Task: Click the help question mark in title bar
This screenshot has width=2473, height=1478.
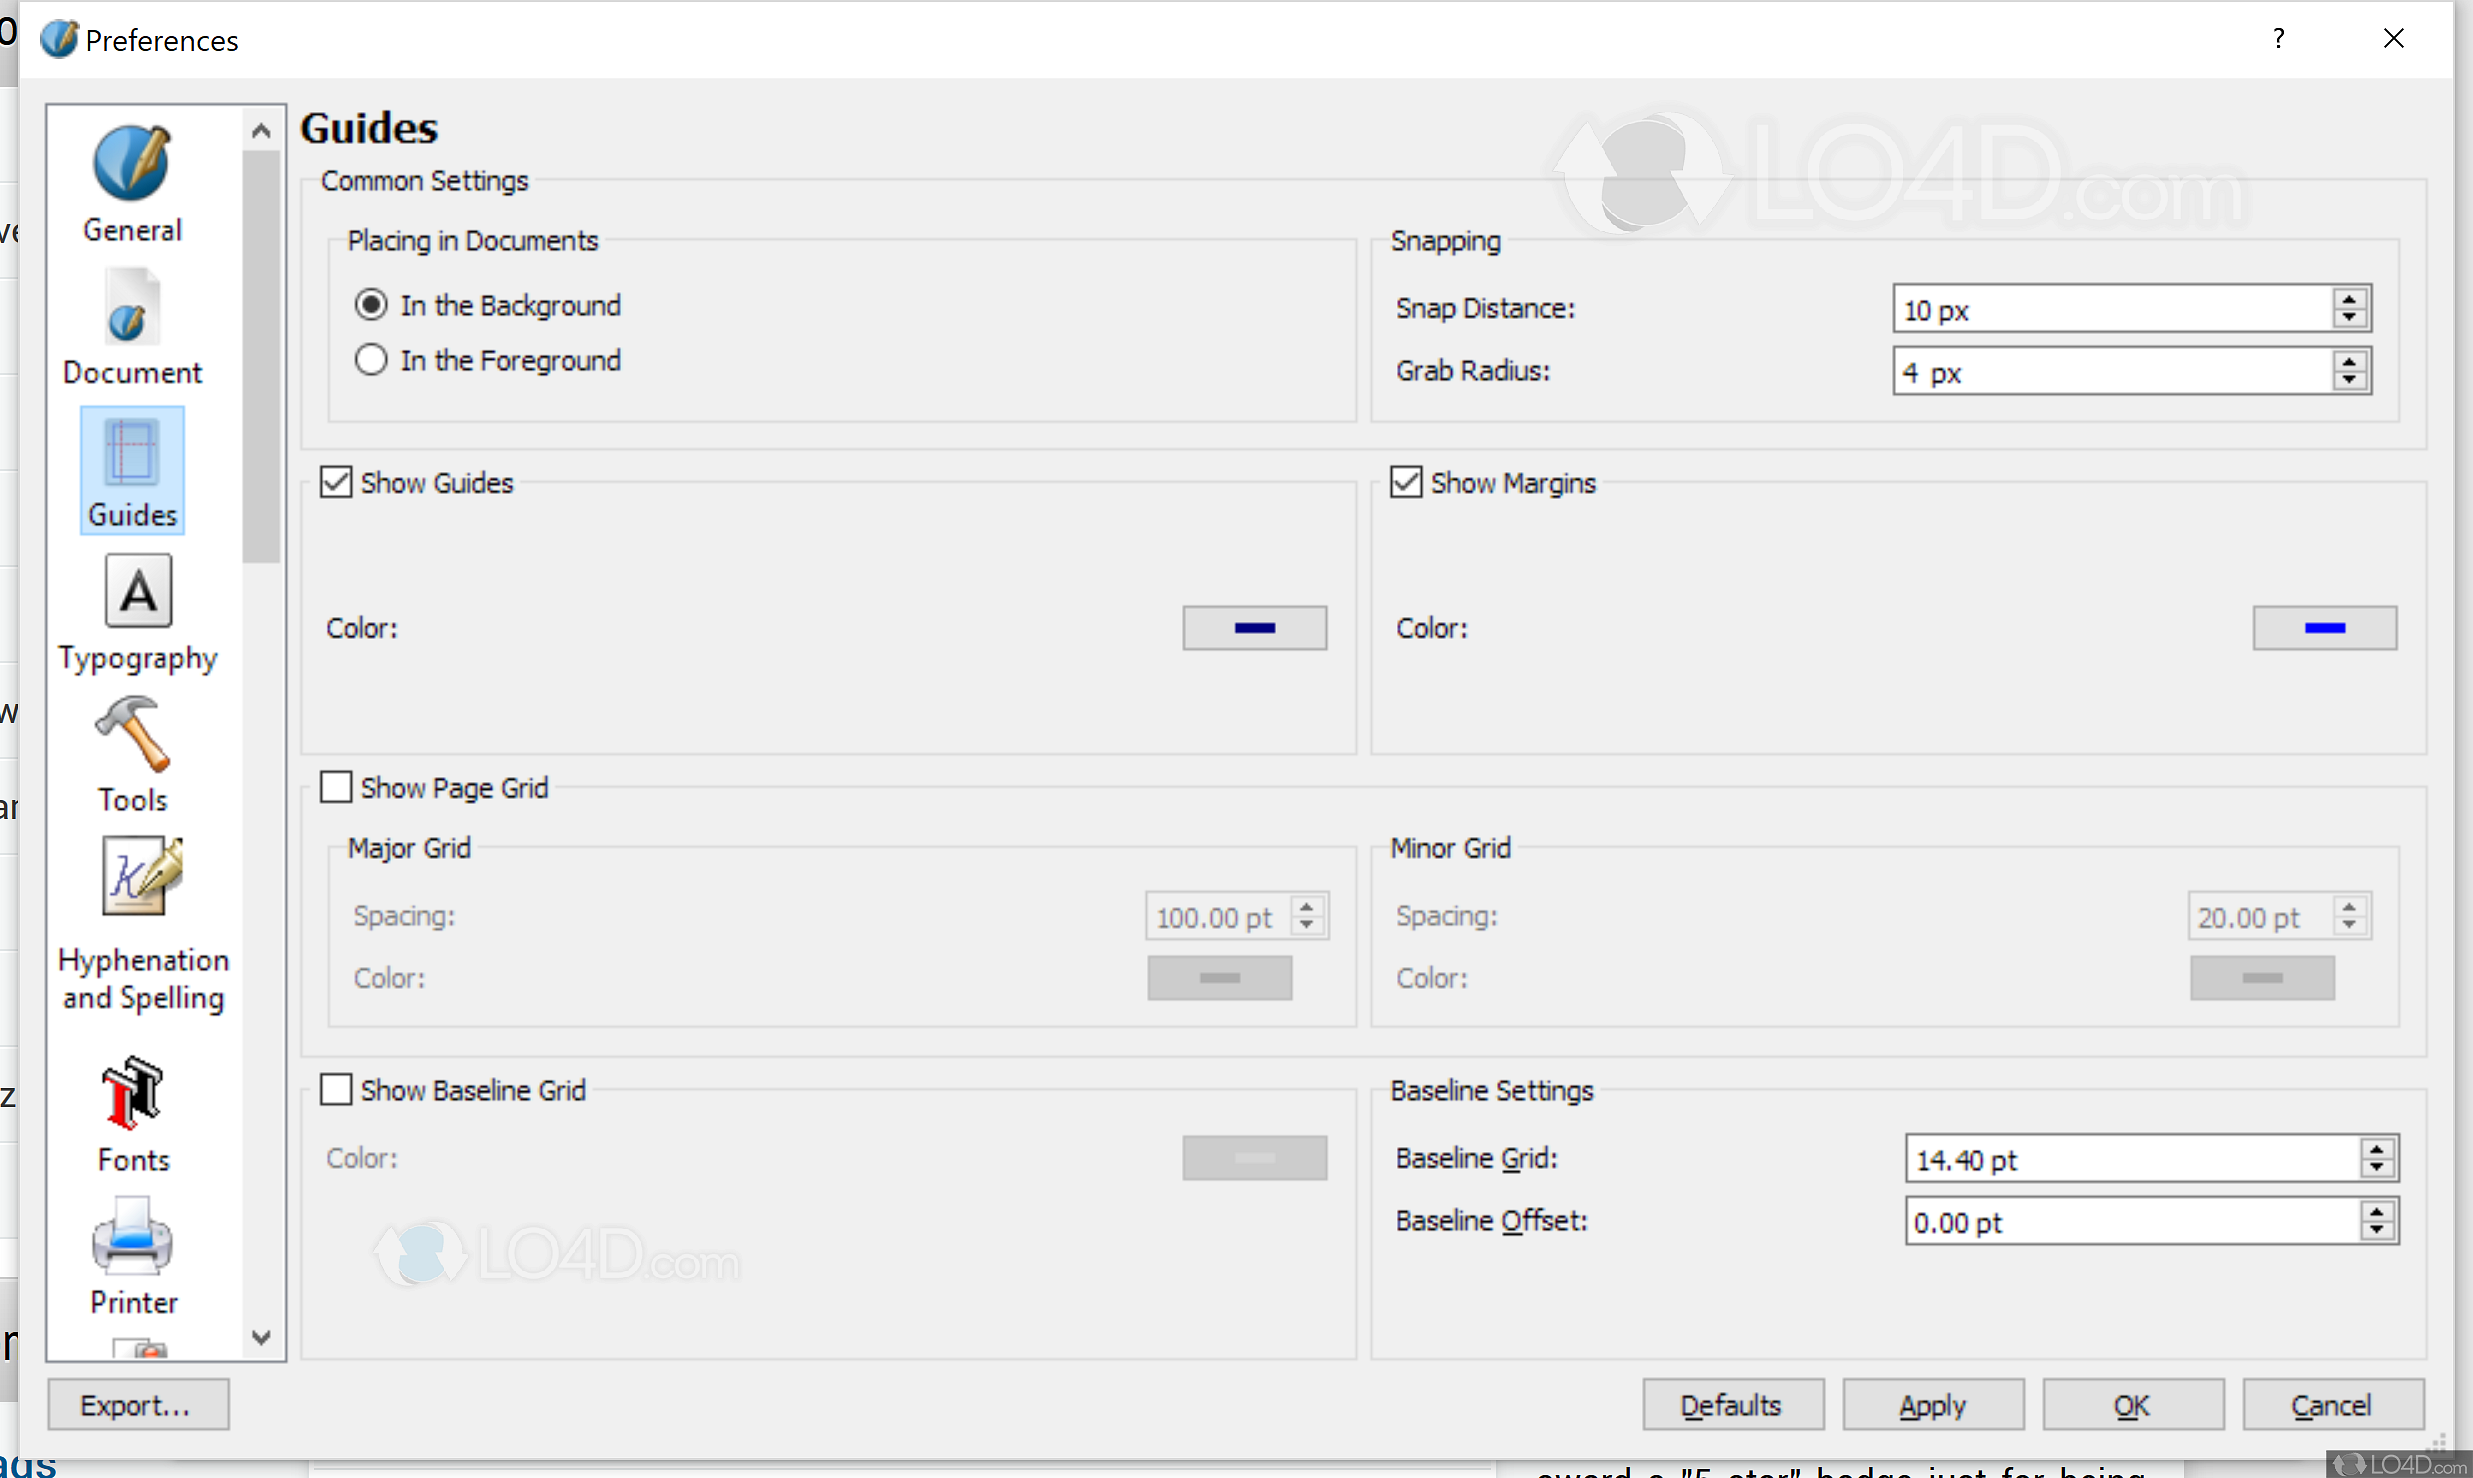Action: point(2278,39)
